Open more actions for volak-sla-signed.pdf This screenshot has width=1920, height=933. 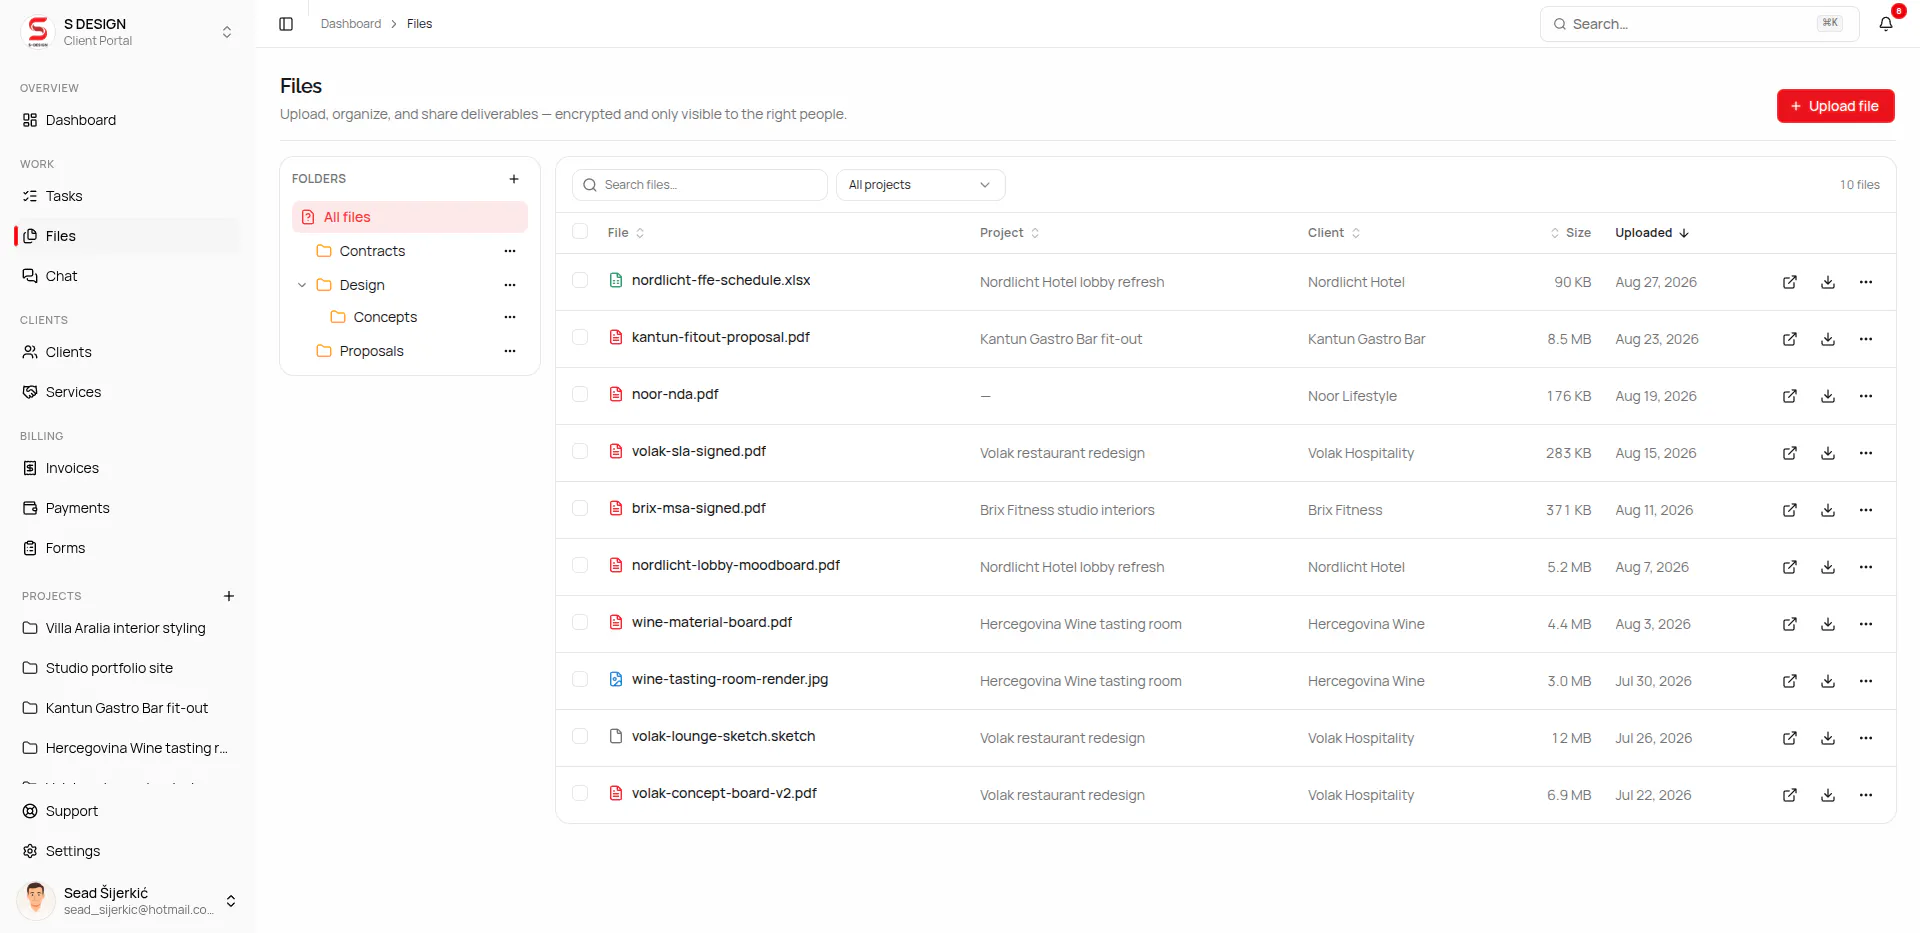click(1866, 453)
